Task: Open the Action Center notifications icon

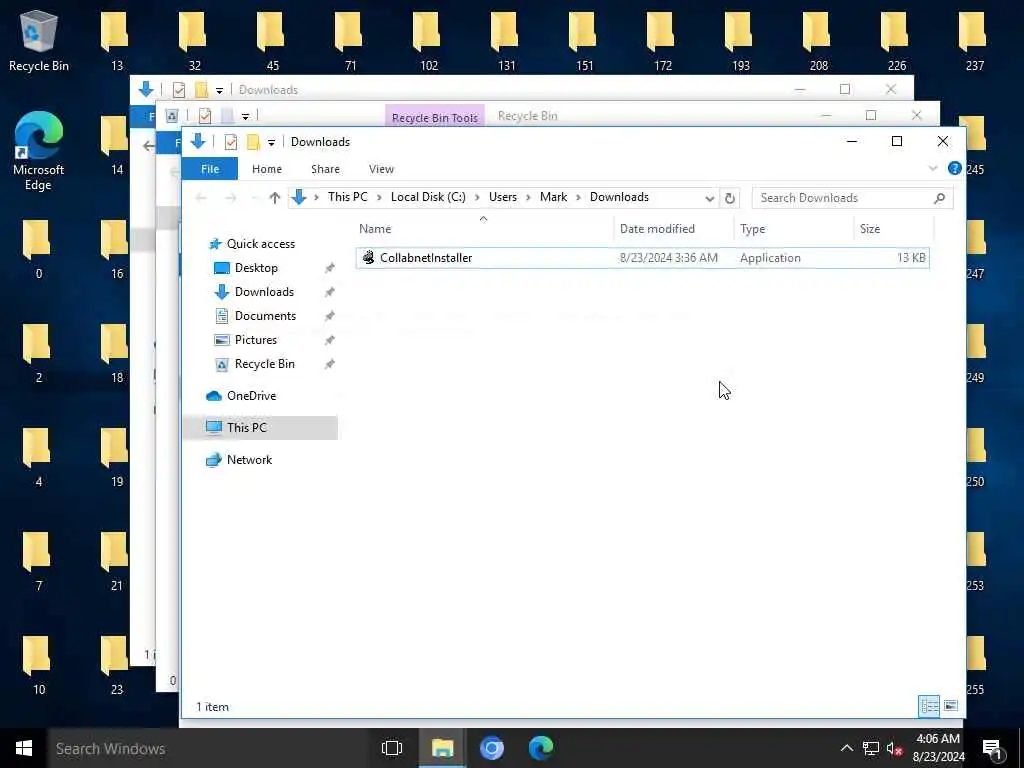Action: coord(993,748)
